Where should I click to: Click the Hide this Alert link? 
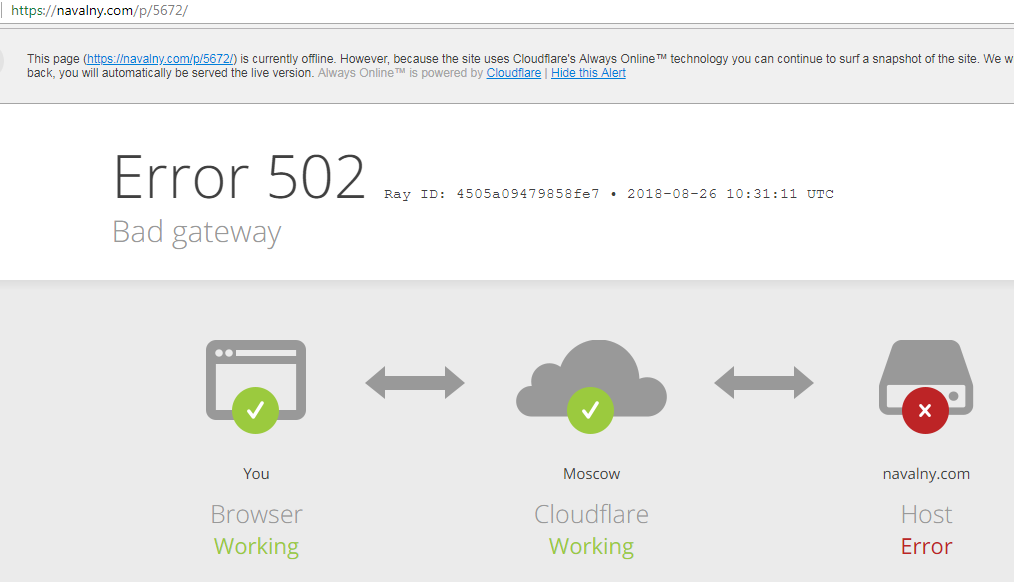(588, 73)
